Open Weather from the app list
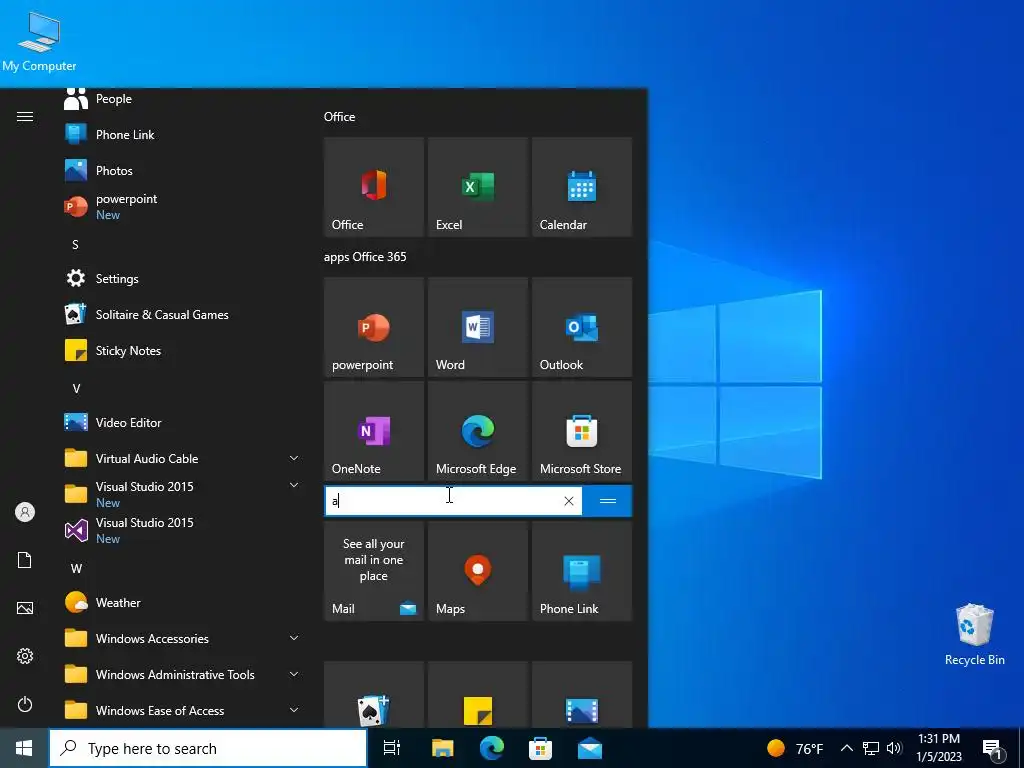Viewport: 1024px width, 768px height. click(183, 602)
